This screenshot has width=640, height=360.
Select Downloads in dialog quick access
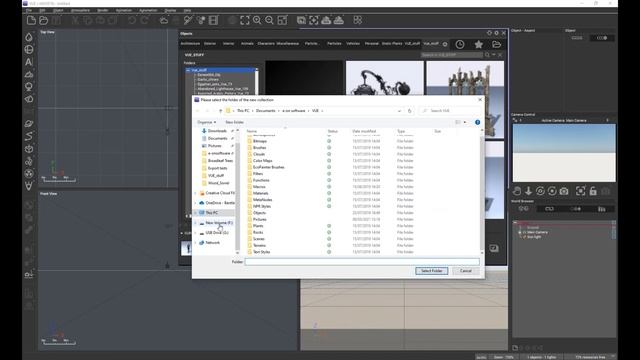(x=217, y=131)
